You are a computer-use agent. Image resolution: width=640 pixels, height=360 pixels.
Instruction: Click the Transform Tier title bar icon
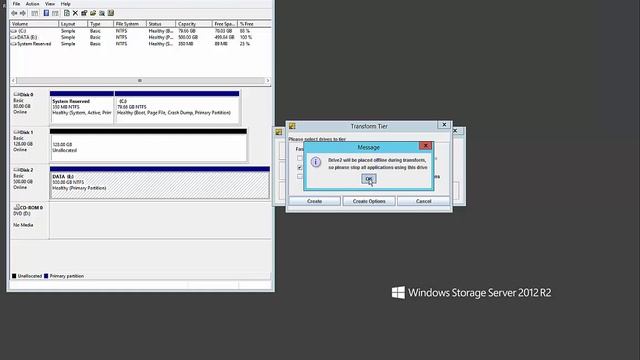click(292, 126)
